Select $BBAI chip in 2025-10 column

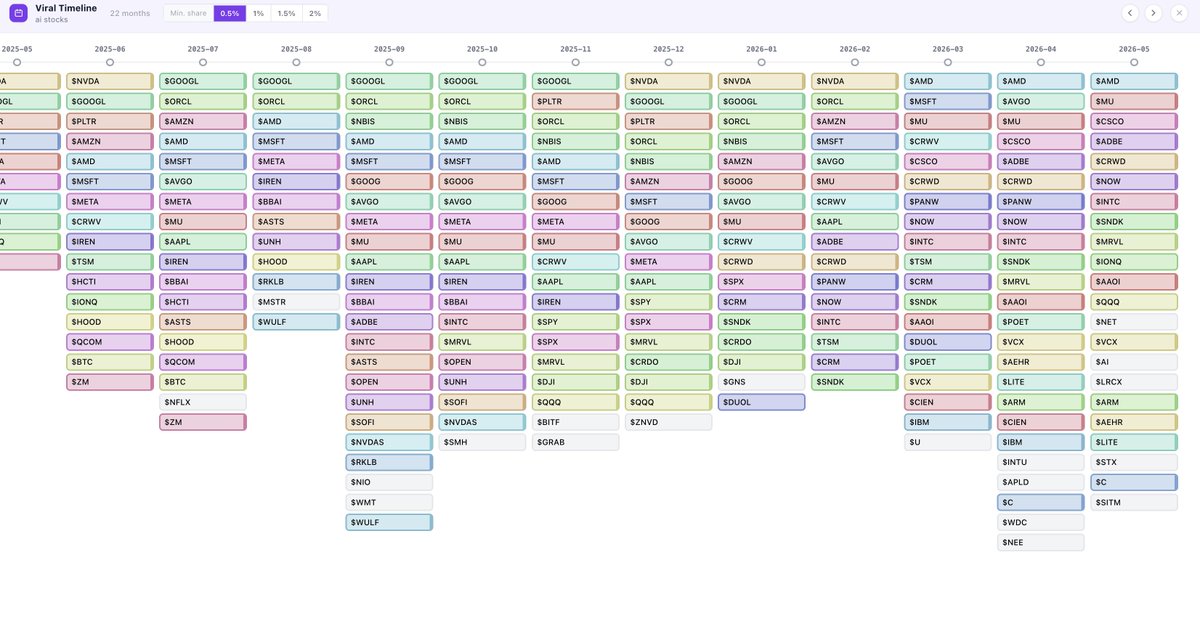[x=482, y=302]
